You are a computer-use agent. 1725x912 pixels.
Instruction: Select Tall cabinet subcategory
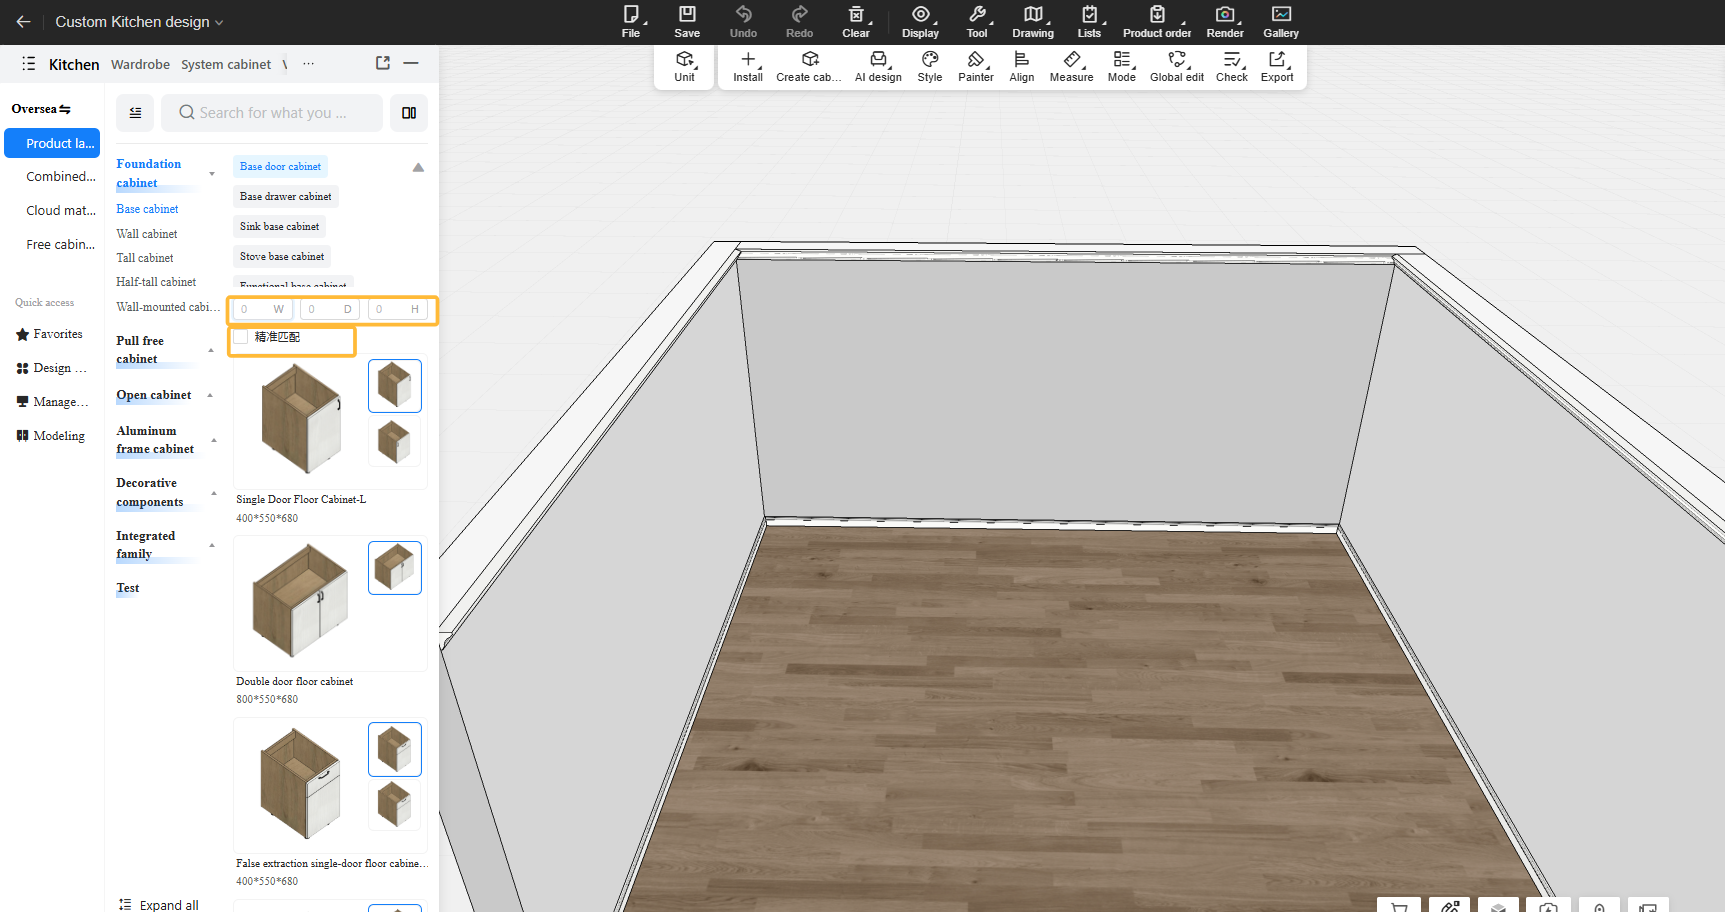[x=145, y=258]
